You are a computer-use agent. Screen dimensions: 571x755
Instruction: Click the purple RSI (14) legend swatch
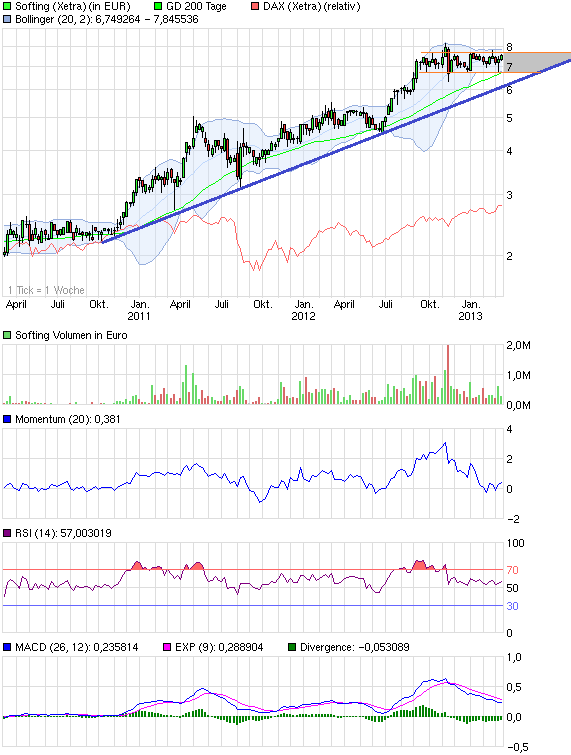7,533
